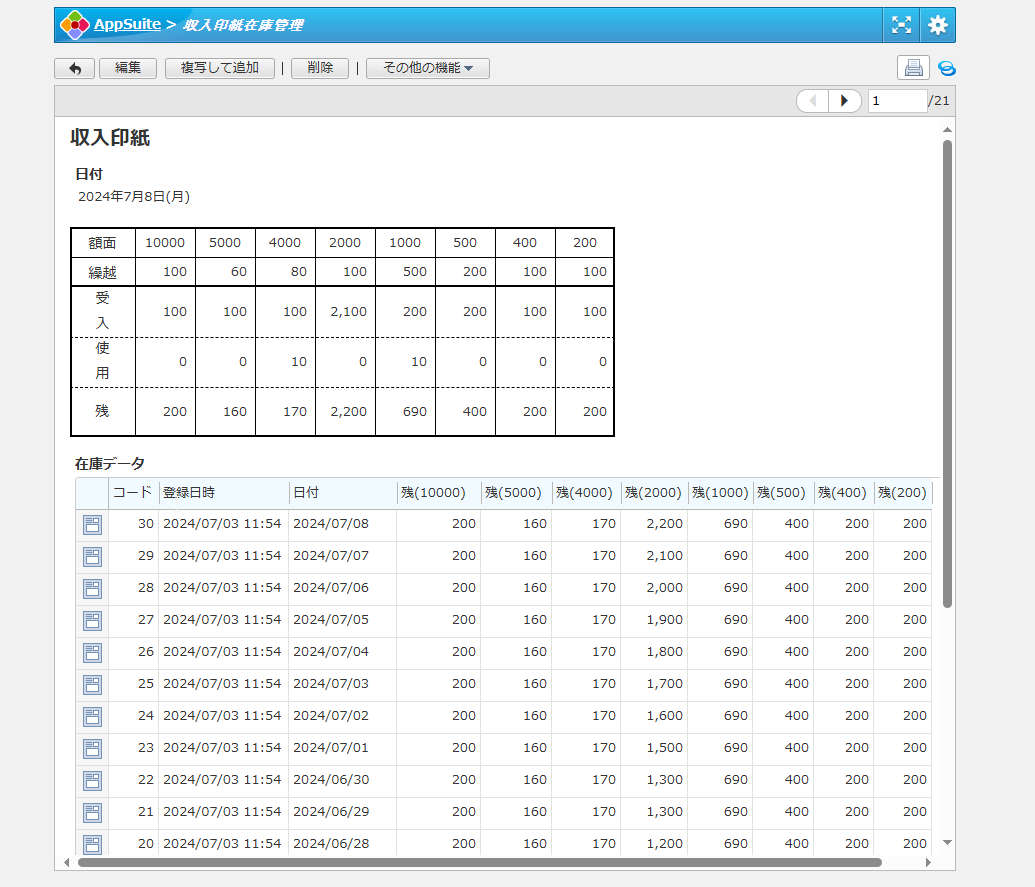The width and height of the screenshot is (1035, 887).
Task: Click the 複写して追加 button
Action: 219,68
